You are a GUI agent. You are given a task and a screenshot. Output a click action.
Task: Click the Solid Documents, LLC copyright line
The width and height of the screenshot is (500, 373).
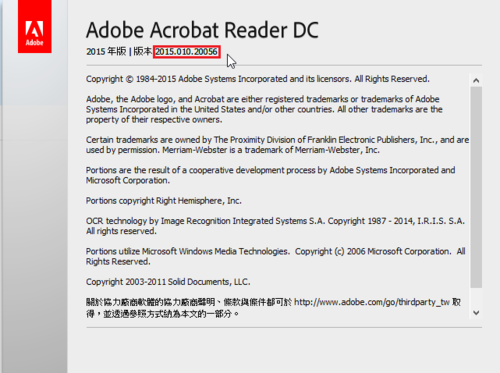point(168,282)
